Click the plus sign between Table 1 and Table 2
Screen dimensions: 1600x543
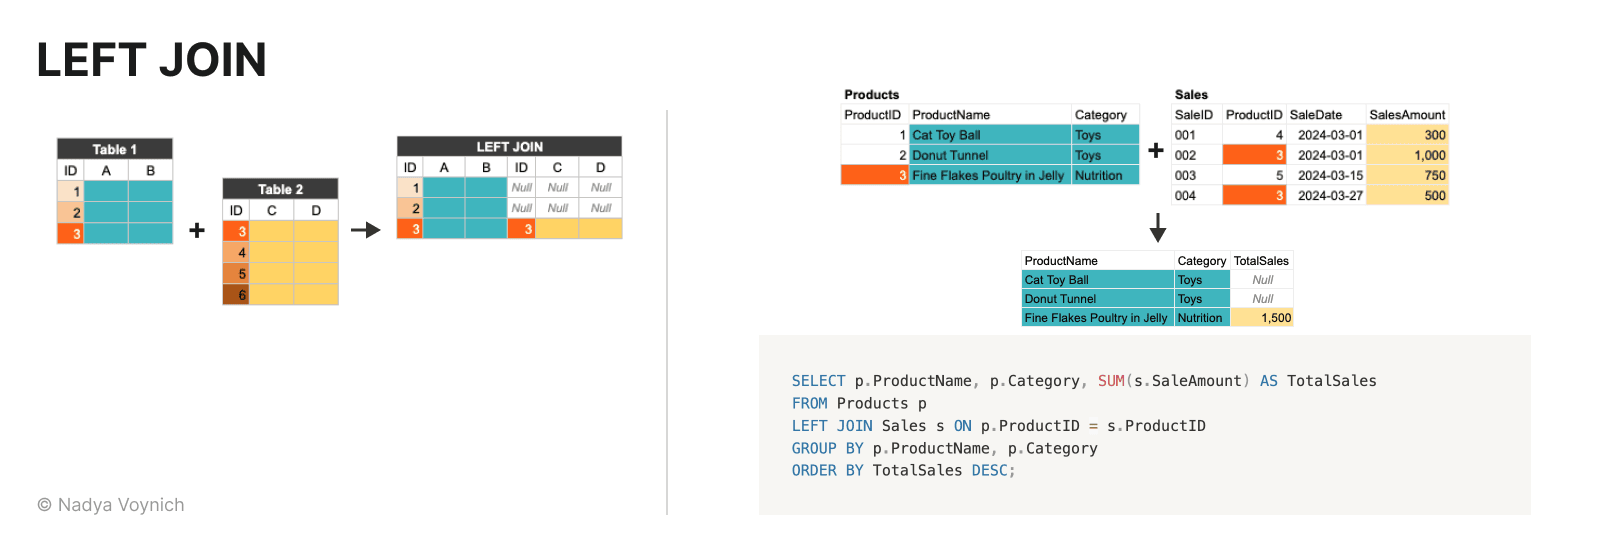[x=197, y=231]
